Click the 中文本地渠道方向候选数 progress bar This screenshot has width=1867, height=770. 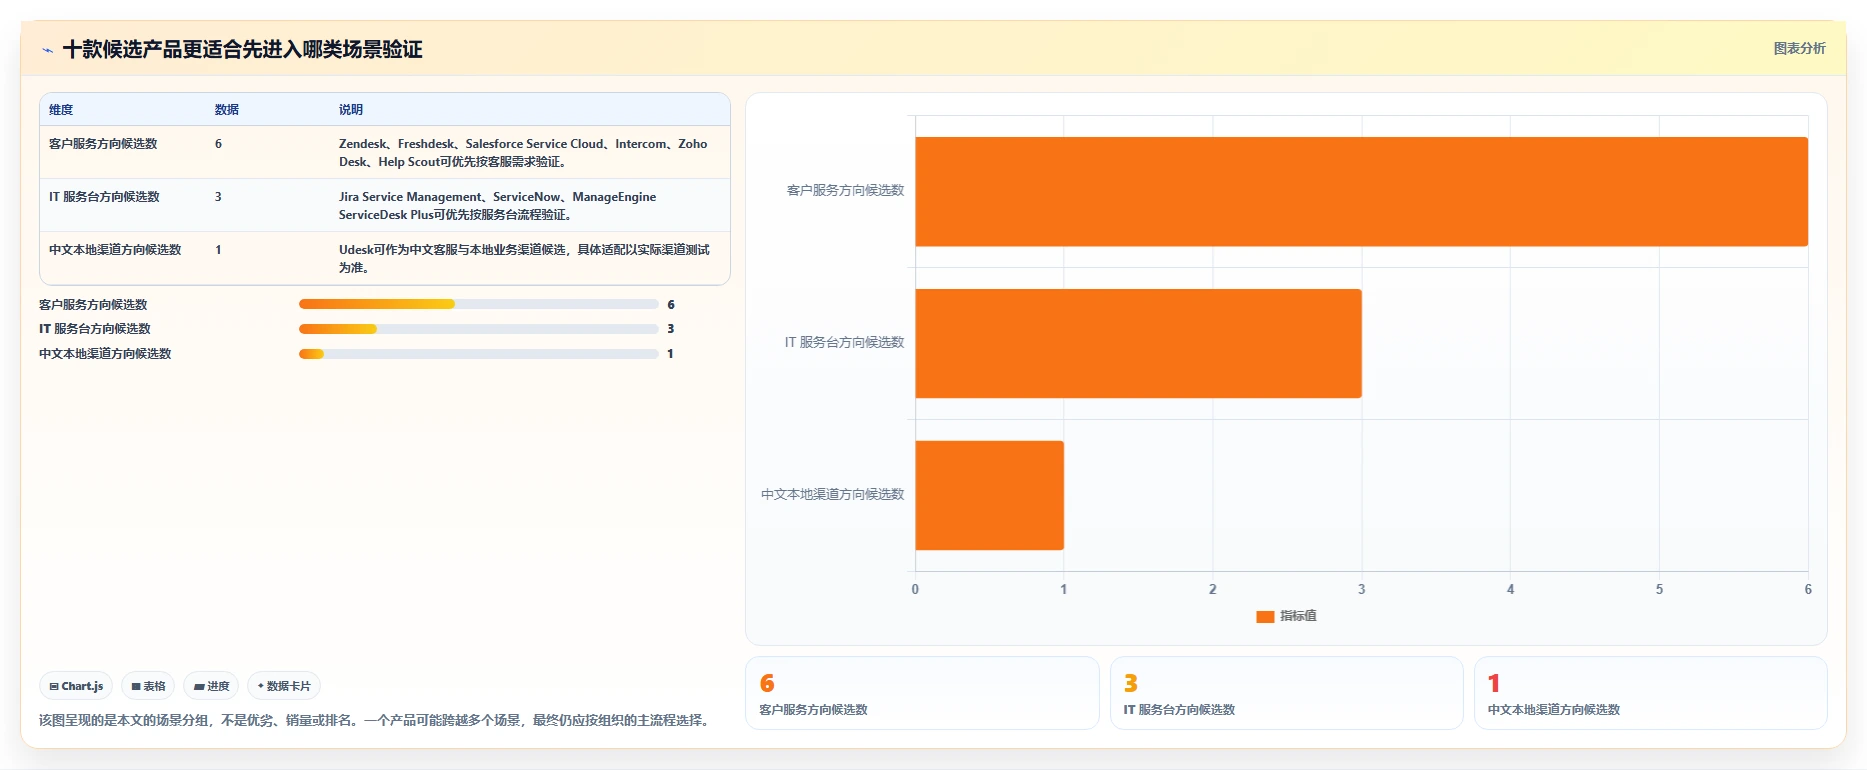(478, 354)
